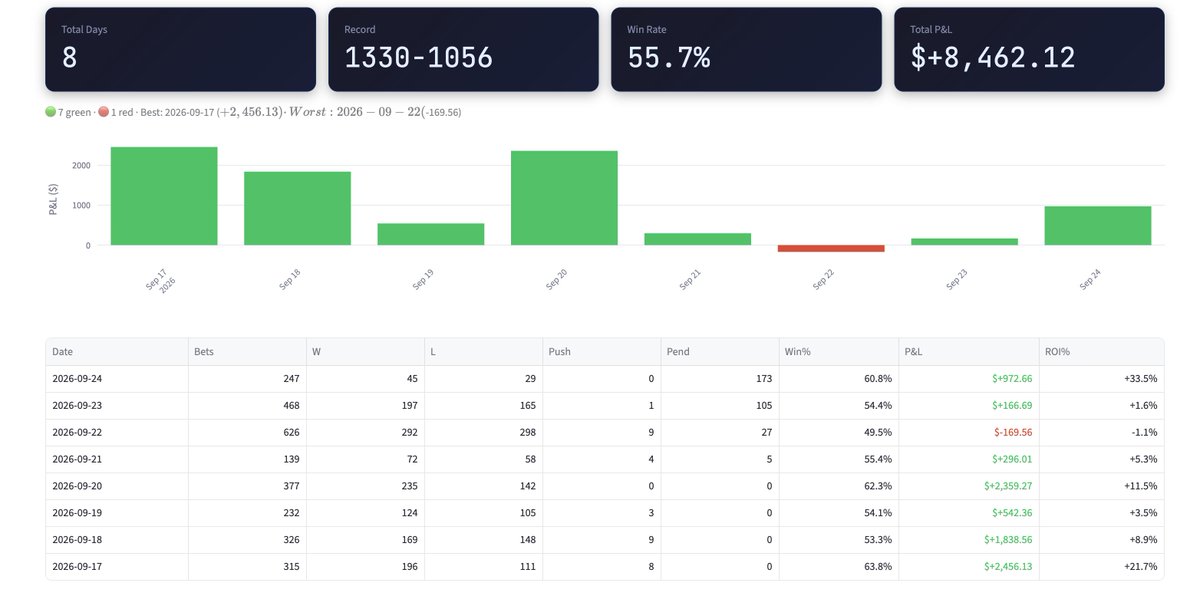The image size is (1200, 596).
Task: Click the +21.7% ROI cell
Action: coord(1102,567)
